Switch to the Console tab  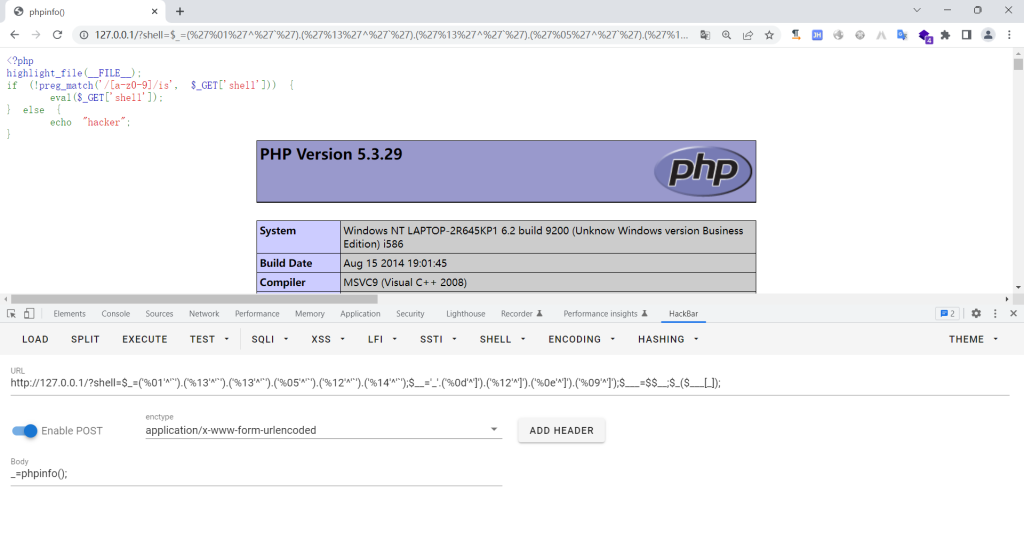pos(115,314)
